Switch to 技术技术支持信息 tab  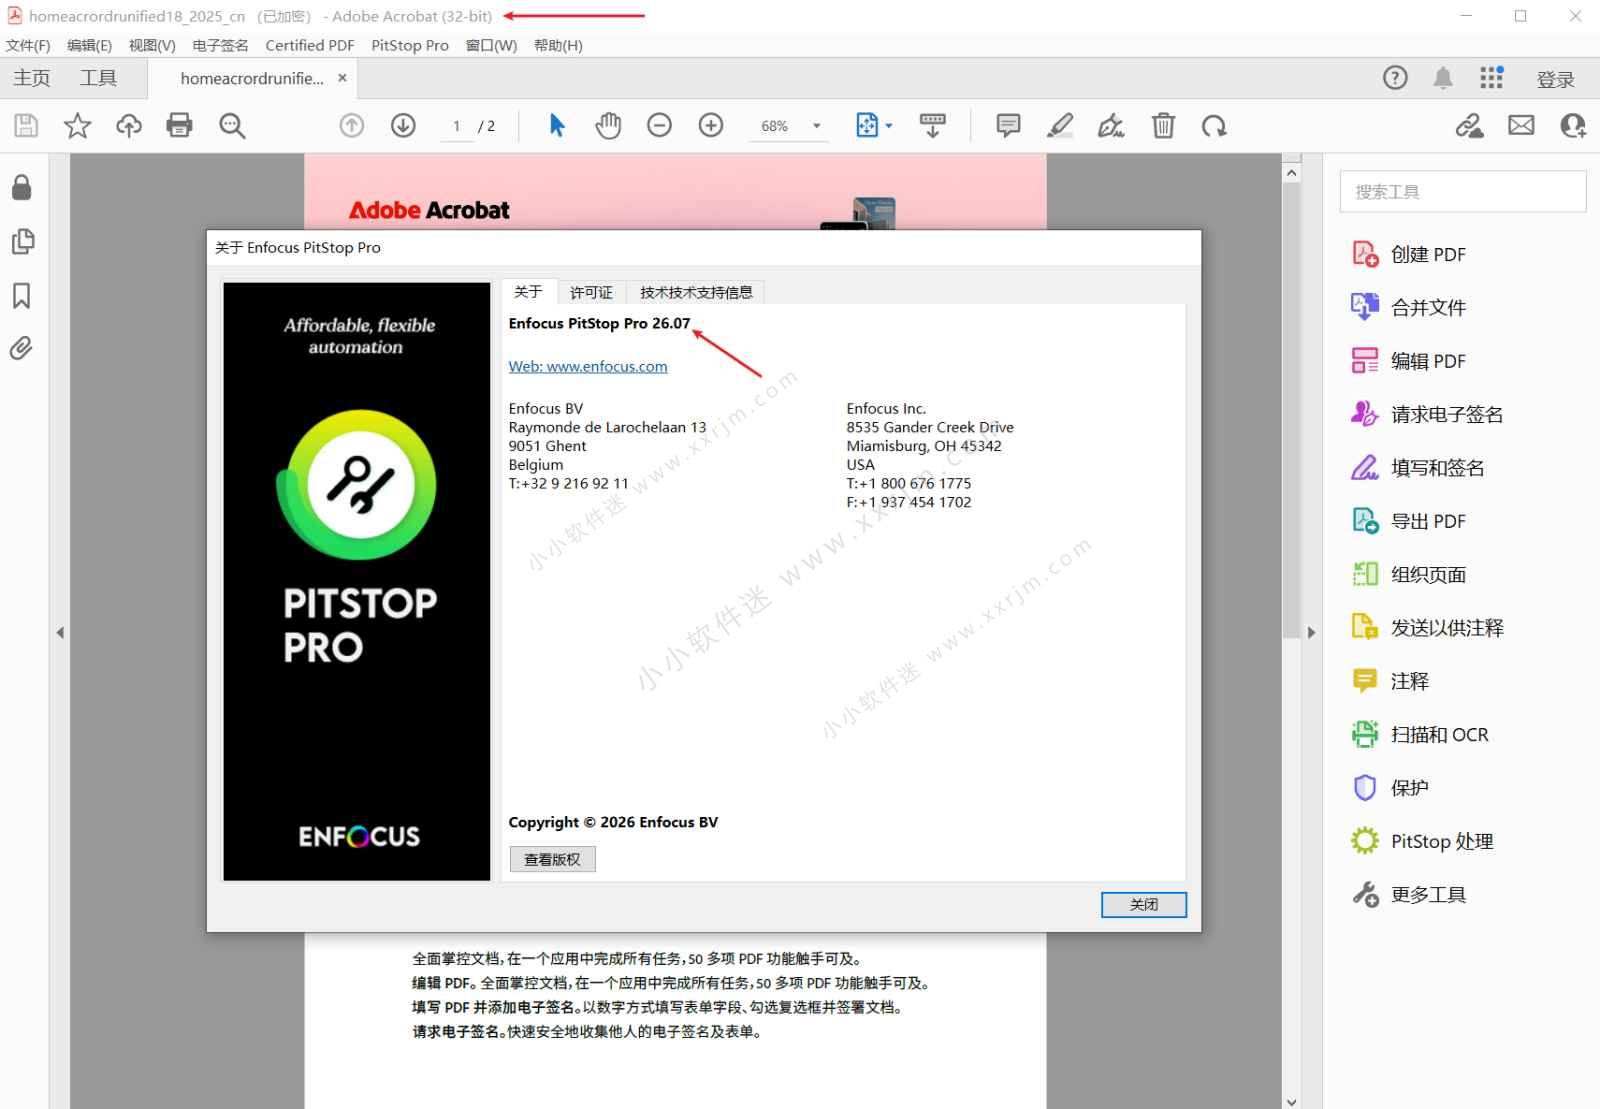[x=696, y=292]
